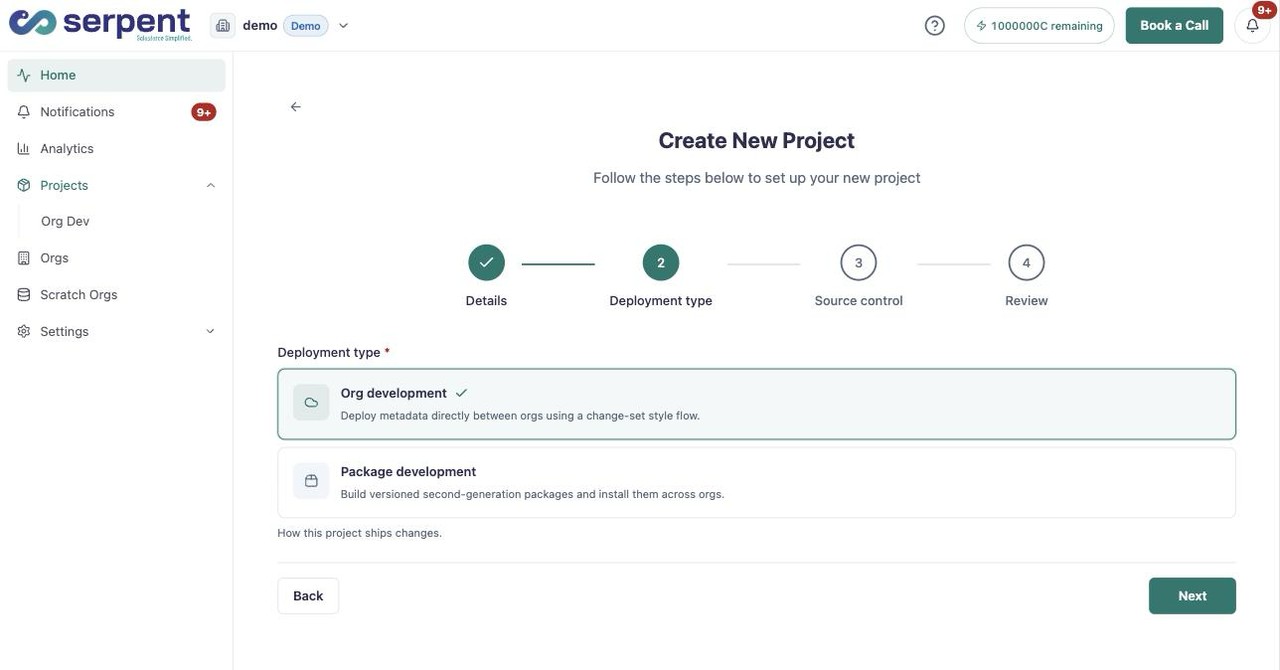Select the Package development option card
The height and width of the screenshot is (670, 1280).
pos(756,482)
